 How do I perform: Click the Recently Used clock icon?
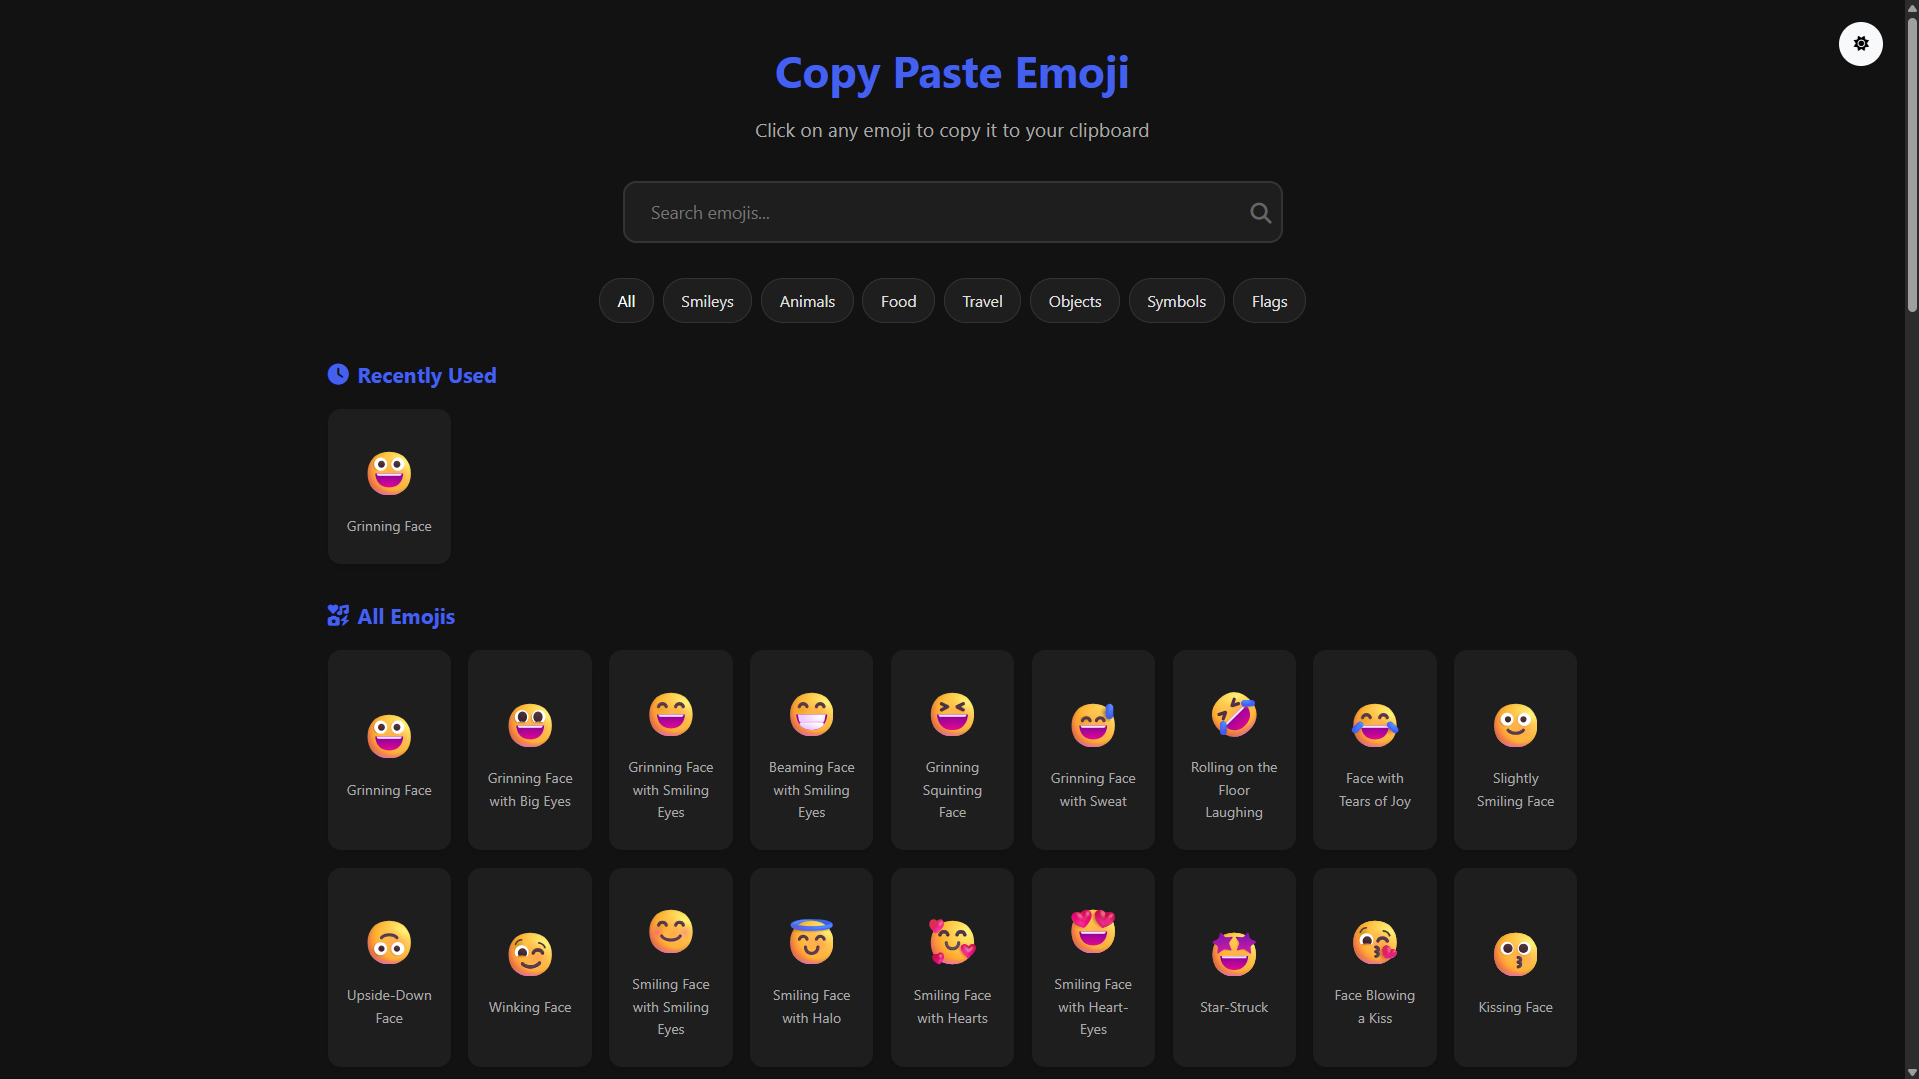coord(338,374)
